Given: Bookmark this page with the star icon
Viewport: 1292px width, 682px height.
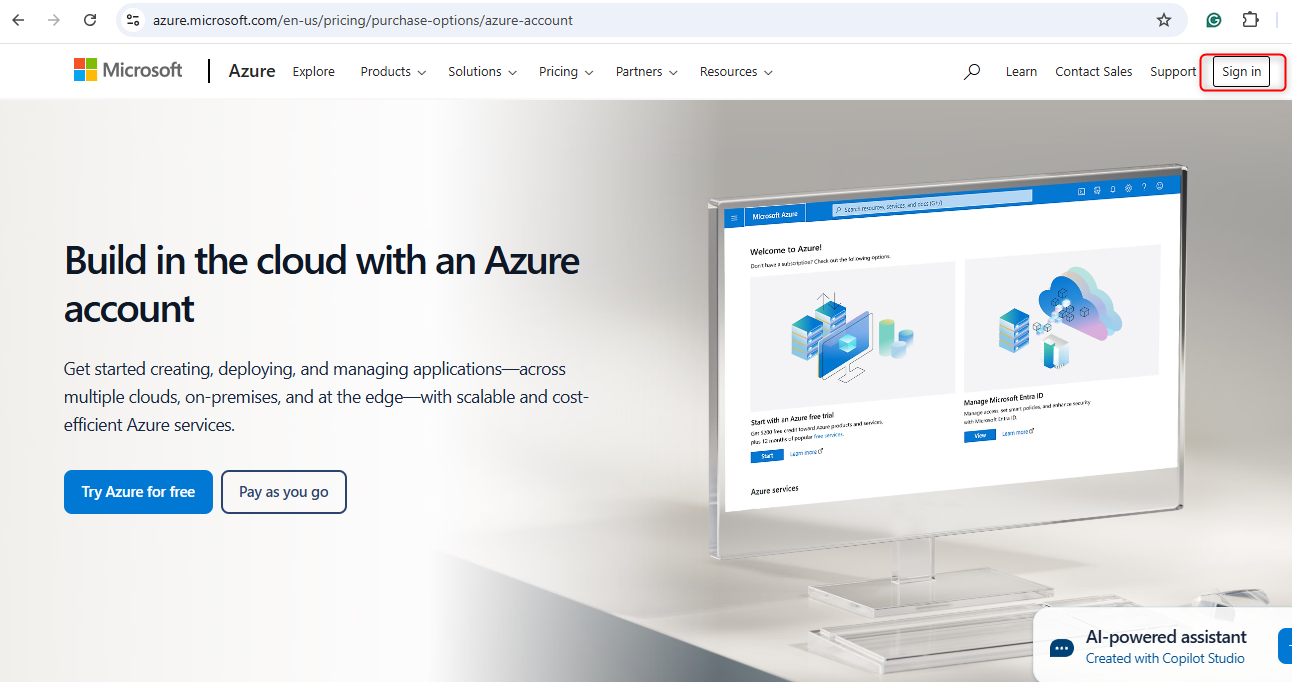Looking at the screenshot, I should click(1164, 20).
